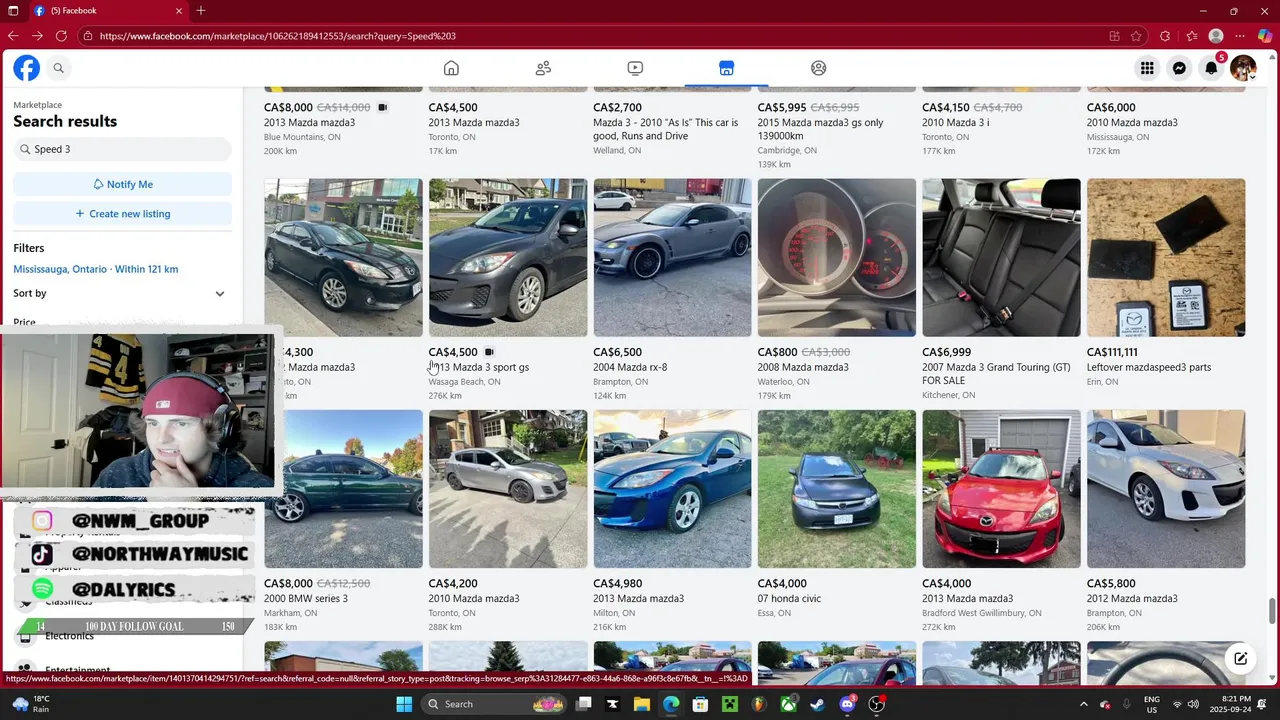Switch to the (5) Facebook browser tab
The image size is (1280, 720).
(x=108, y=11)
